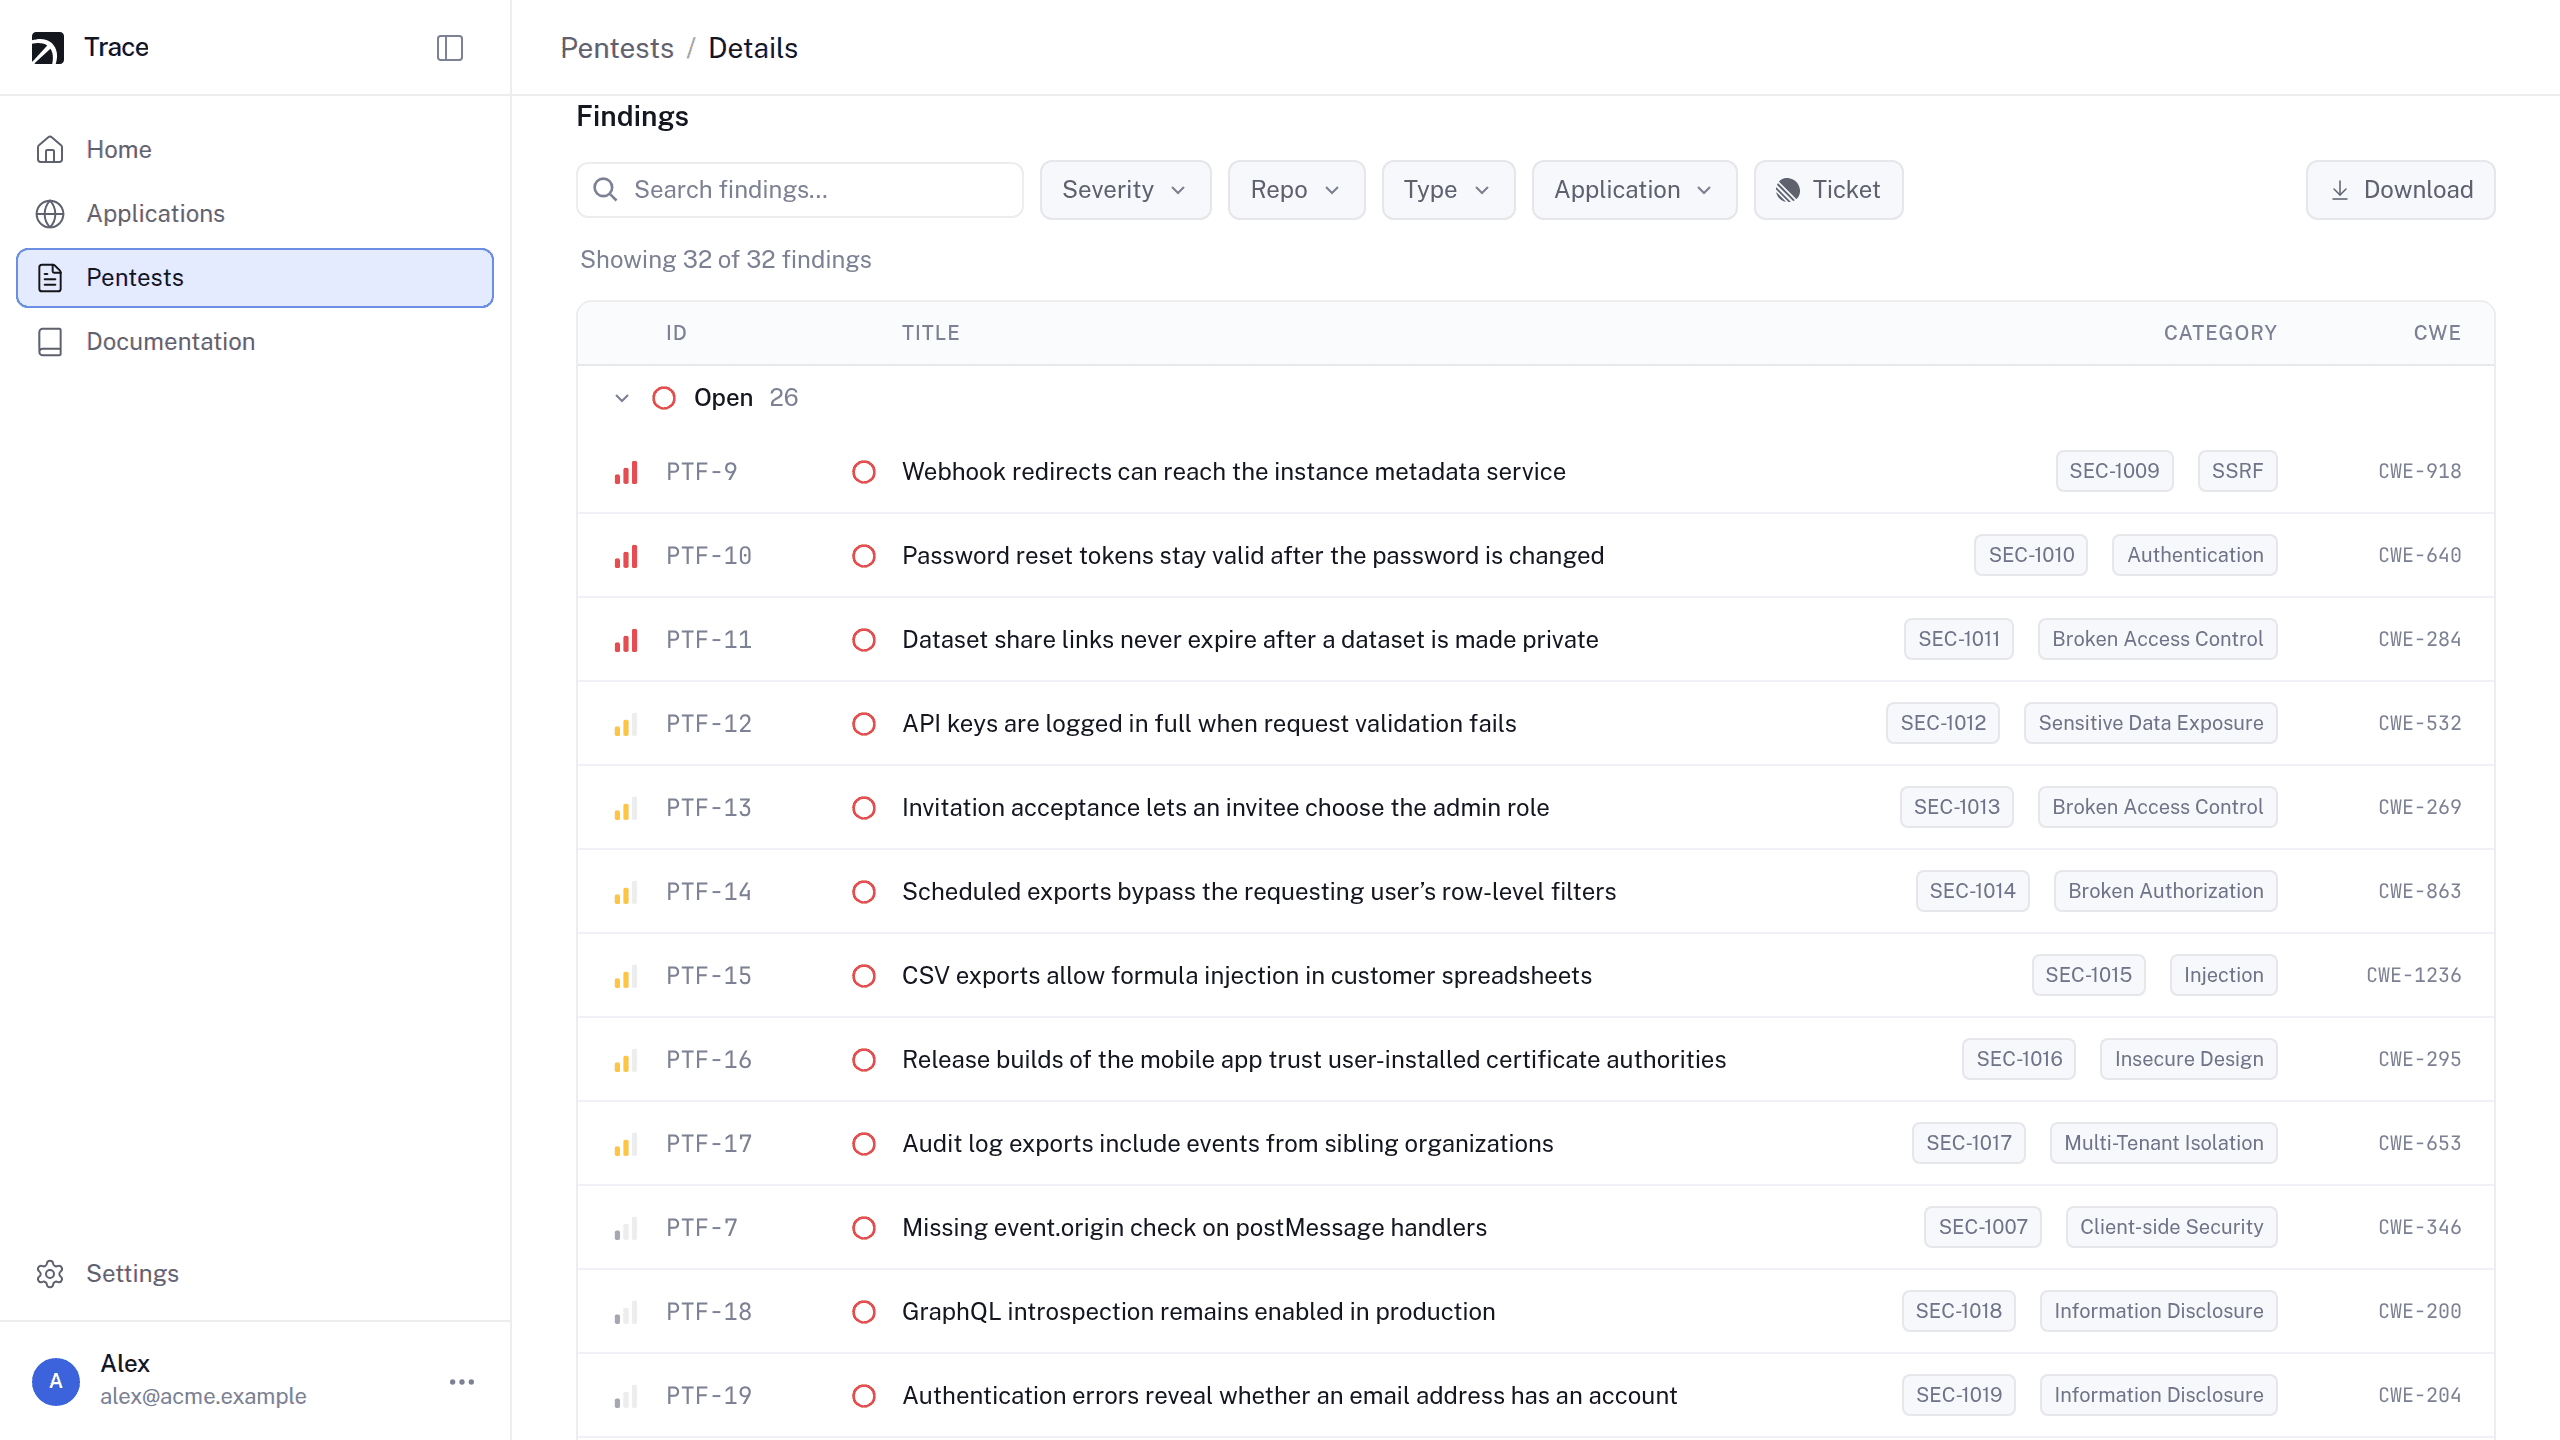Click the Trace logo icon

(48, 47)
